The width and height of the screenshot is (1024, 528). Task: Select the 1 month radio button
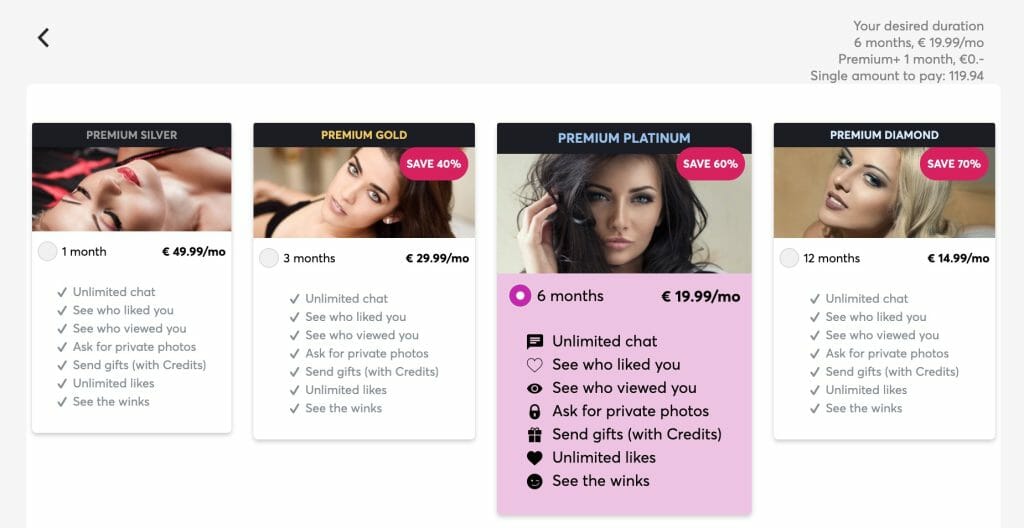(x=48, y=252)
